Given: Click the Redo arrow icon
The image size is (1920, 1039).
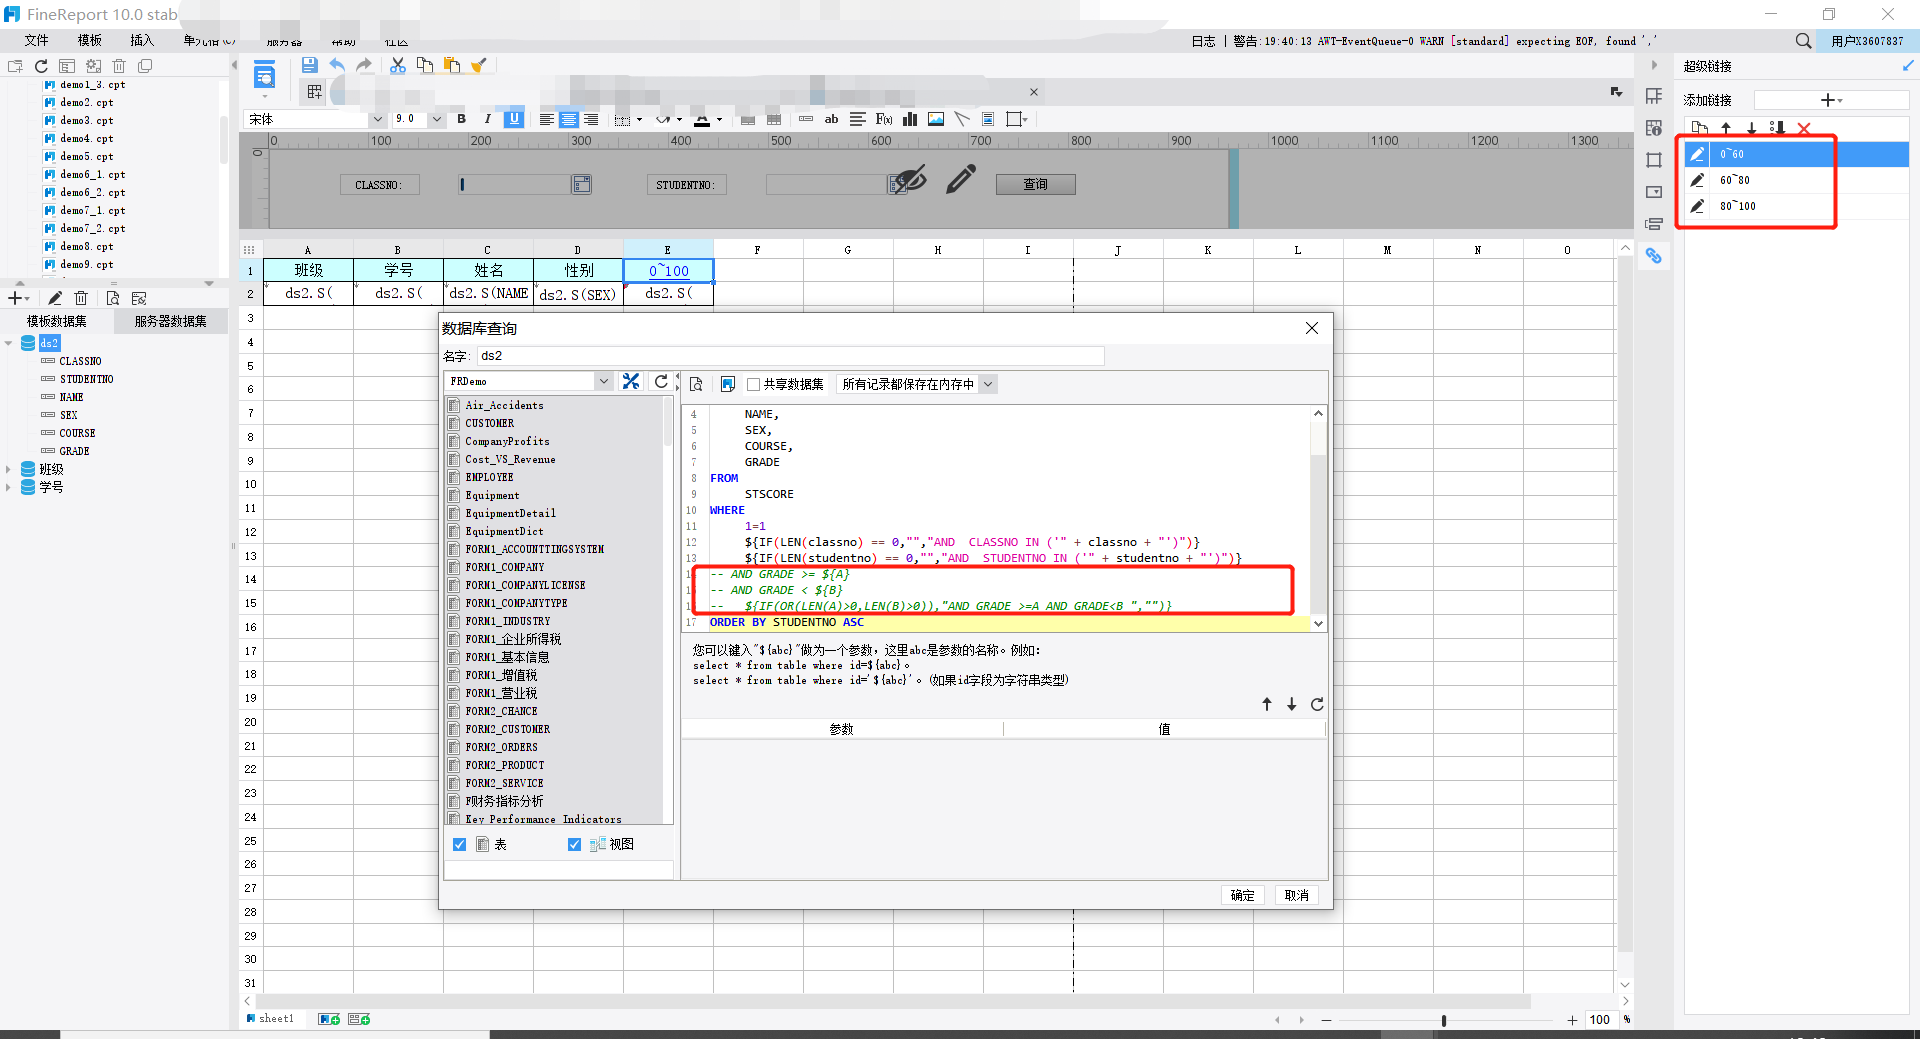Looking at the screenshot, I should coord(364,65).
